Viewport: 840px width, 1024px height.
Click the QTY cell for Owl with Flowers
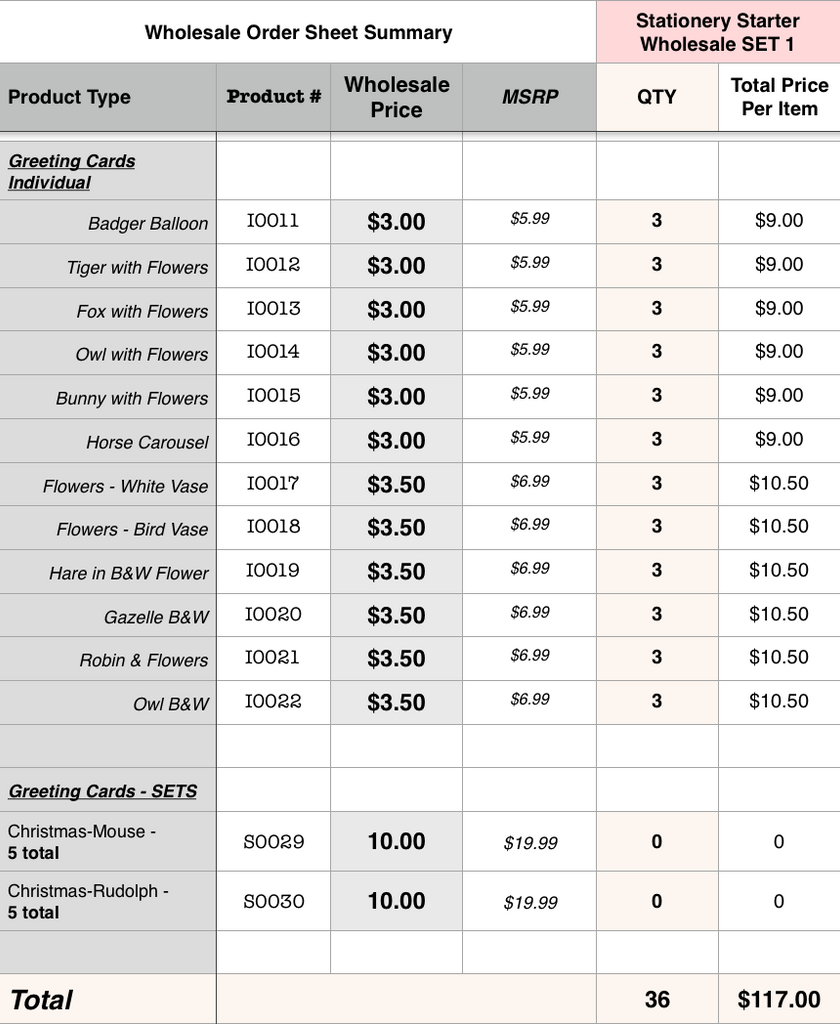click(657, 352)
